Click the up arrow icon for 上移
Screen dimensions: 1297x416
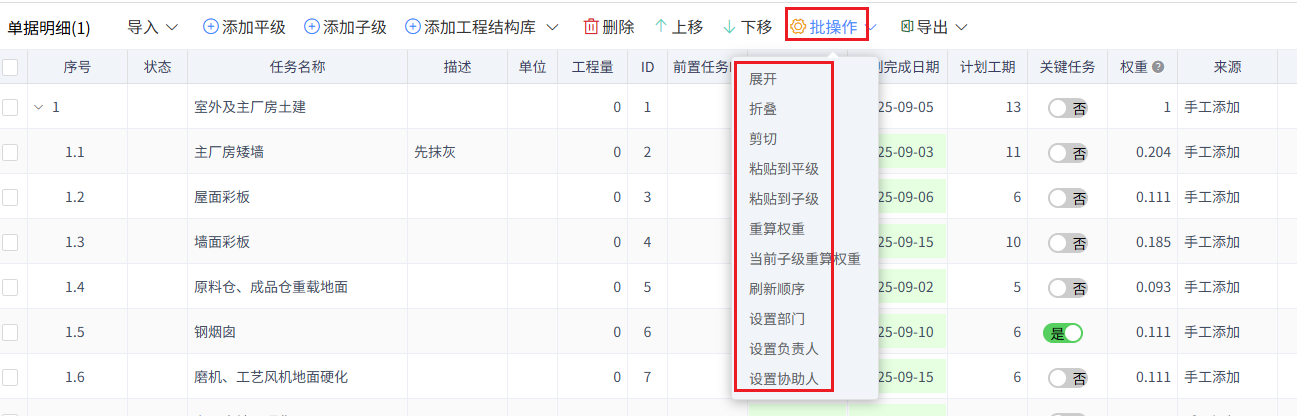(661, 27)
